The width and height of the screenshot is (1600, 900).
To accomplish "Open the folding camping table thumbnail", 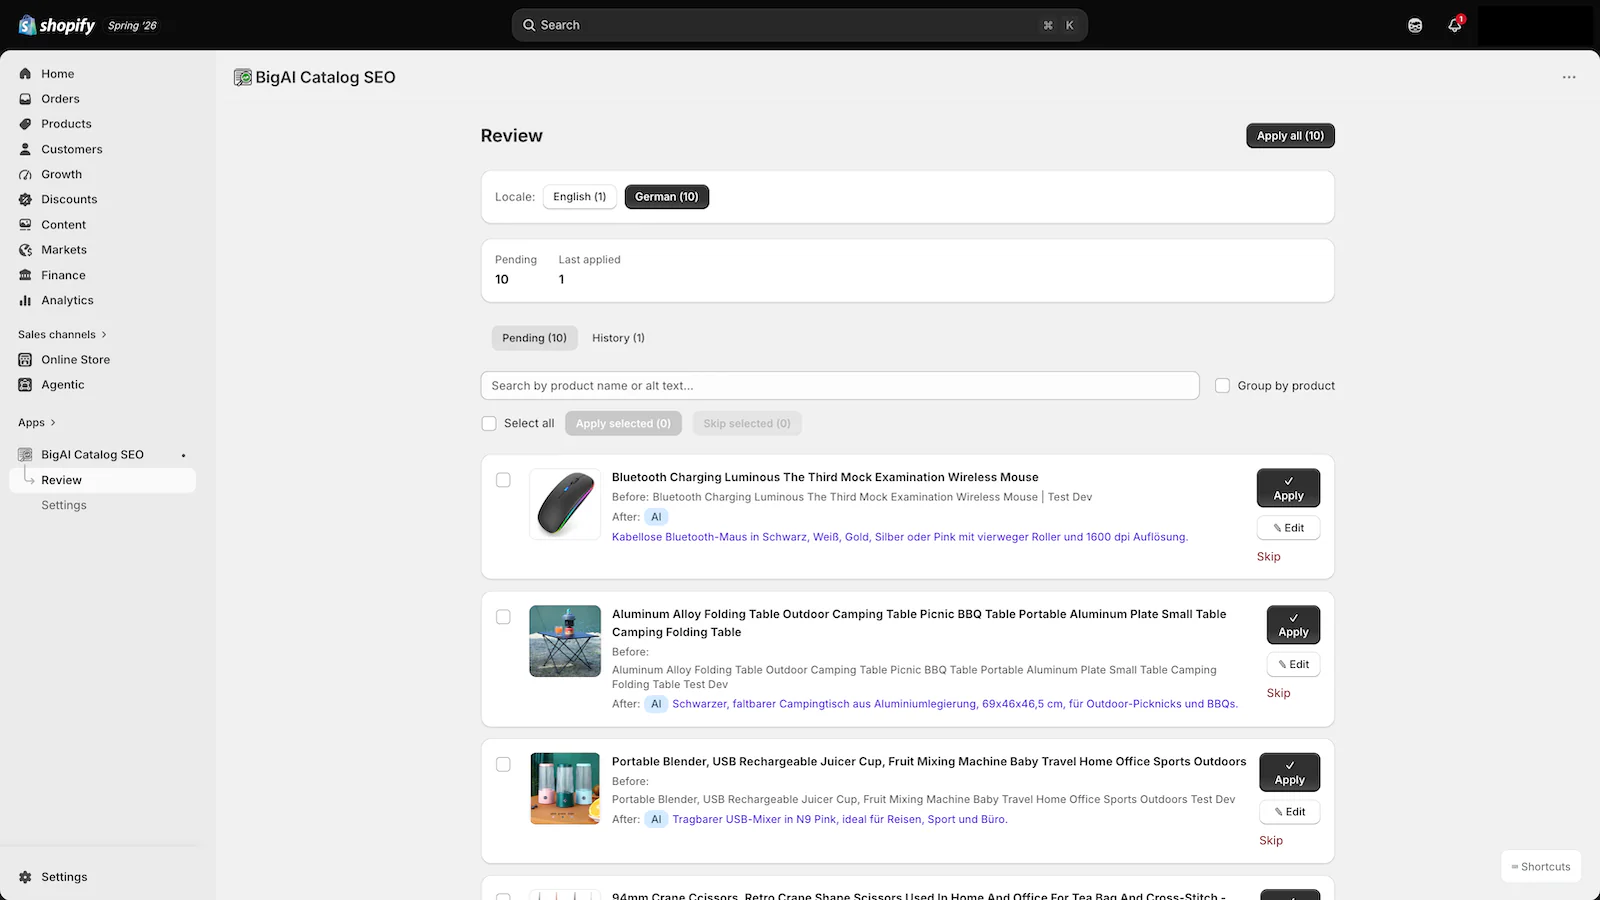I will click(x=565, y=641).
